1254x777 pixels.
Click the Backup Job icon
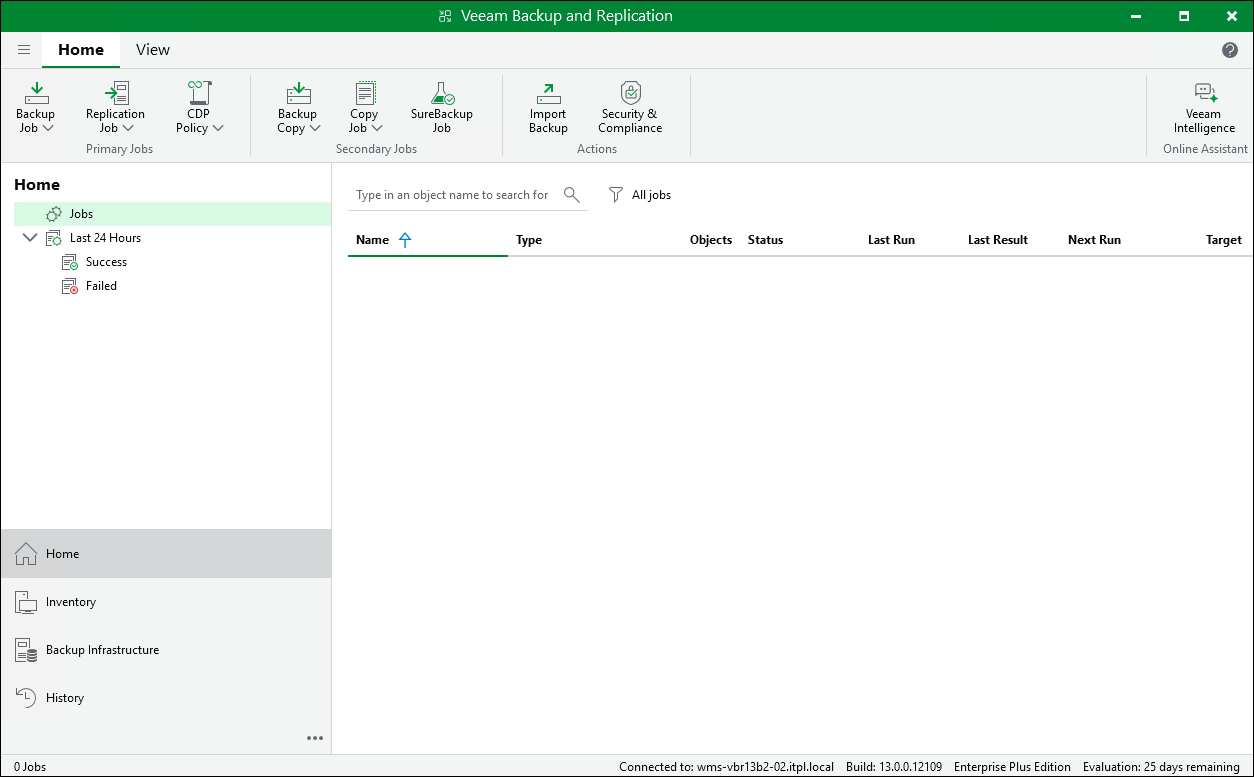pos(36,94)
